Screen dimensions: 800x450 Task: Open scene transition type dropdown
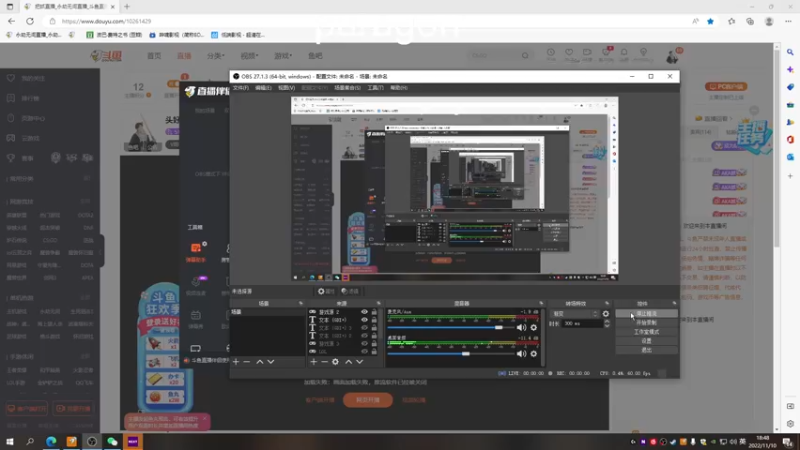pyautogui.click(x=574, y=314)
